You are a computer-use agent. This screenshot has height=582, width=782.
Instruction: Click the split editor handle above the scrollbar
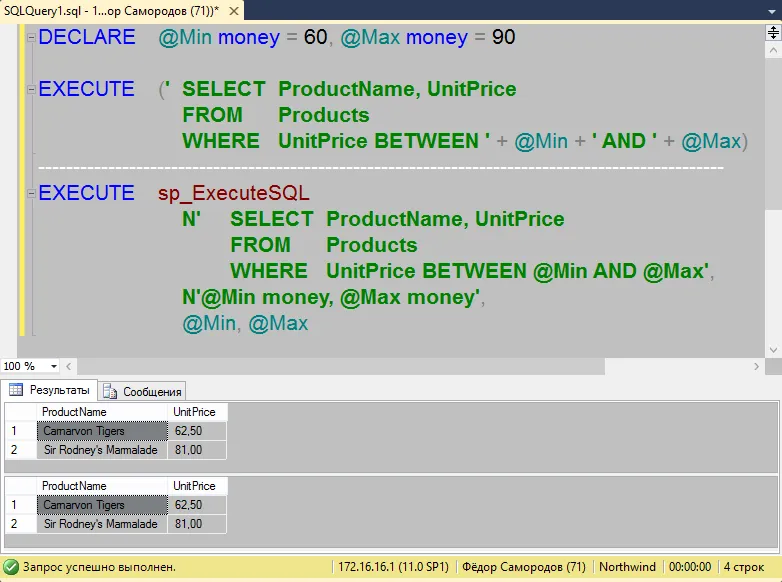772,32
